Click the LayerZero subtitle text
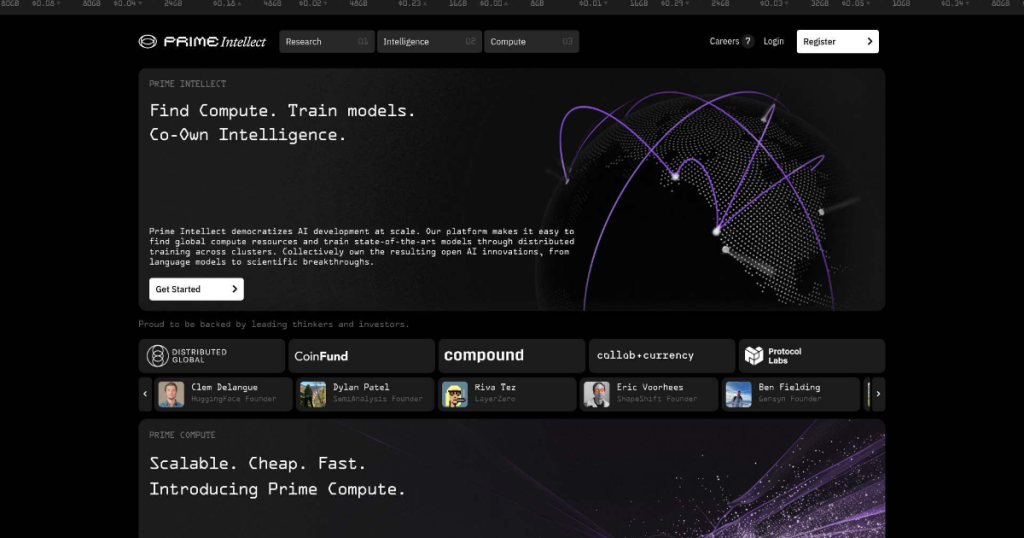The width and height of the screenshot is (1024, 538). (494, 399)
